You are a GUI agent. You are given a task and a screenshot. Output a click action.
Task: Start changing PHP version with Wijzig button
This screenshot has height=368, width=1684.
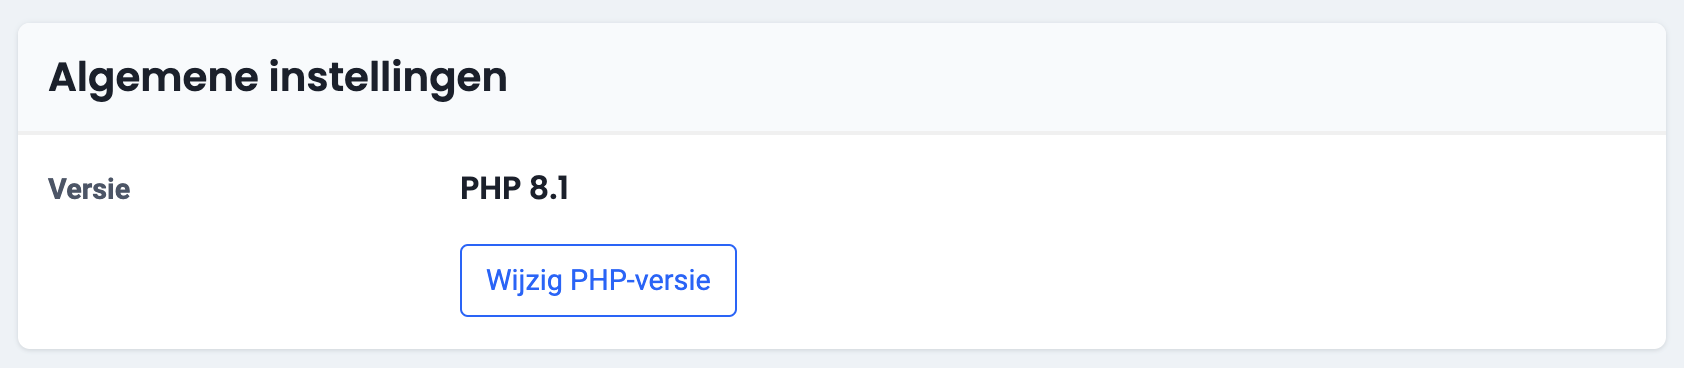click(x=598, y=280)
